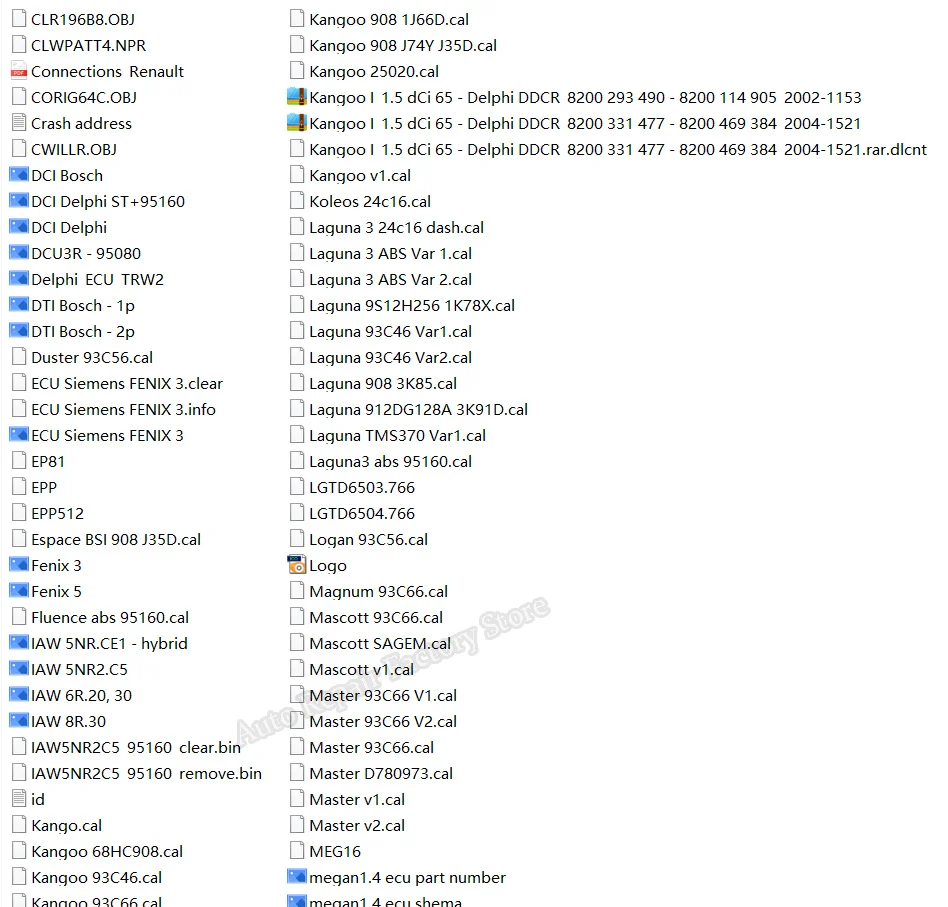Select Laguna 3 24c16 dash.cal

(387, 227)
